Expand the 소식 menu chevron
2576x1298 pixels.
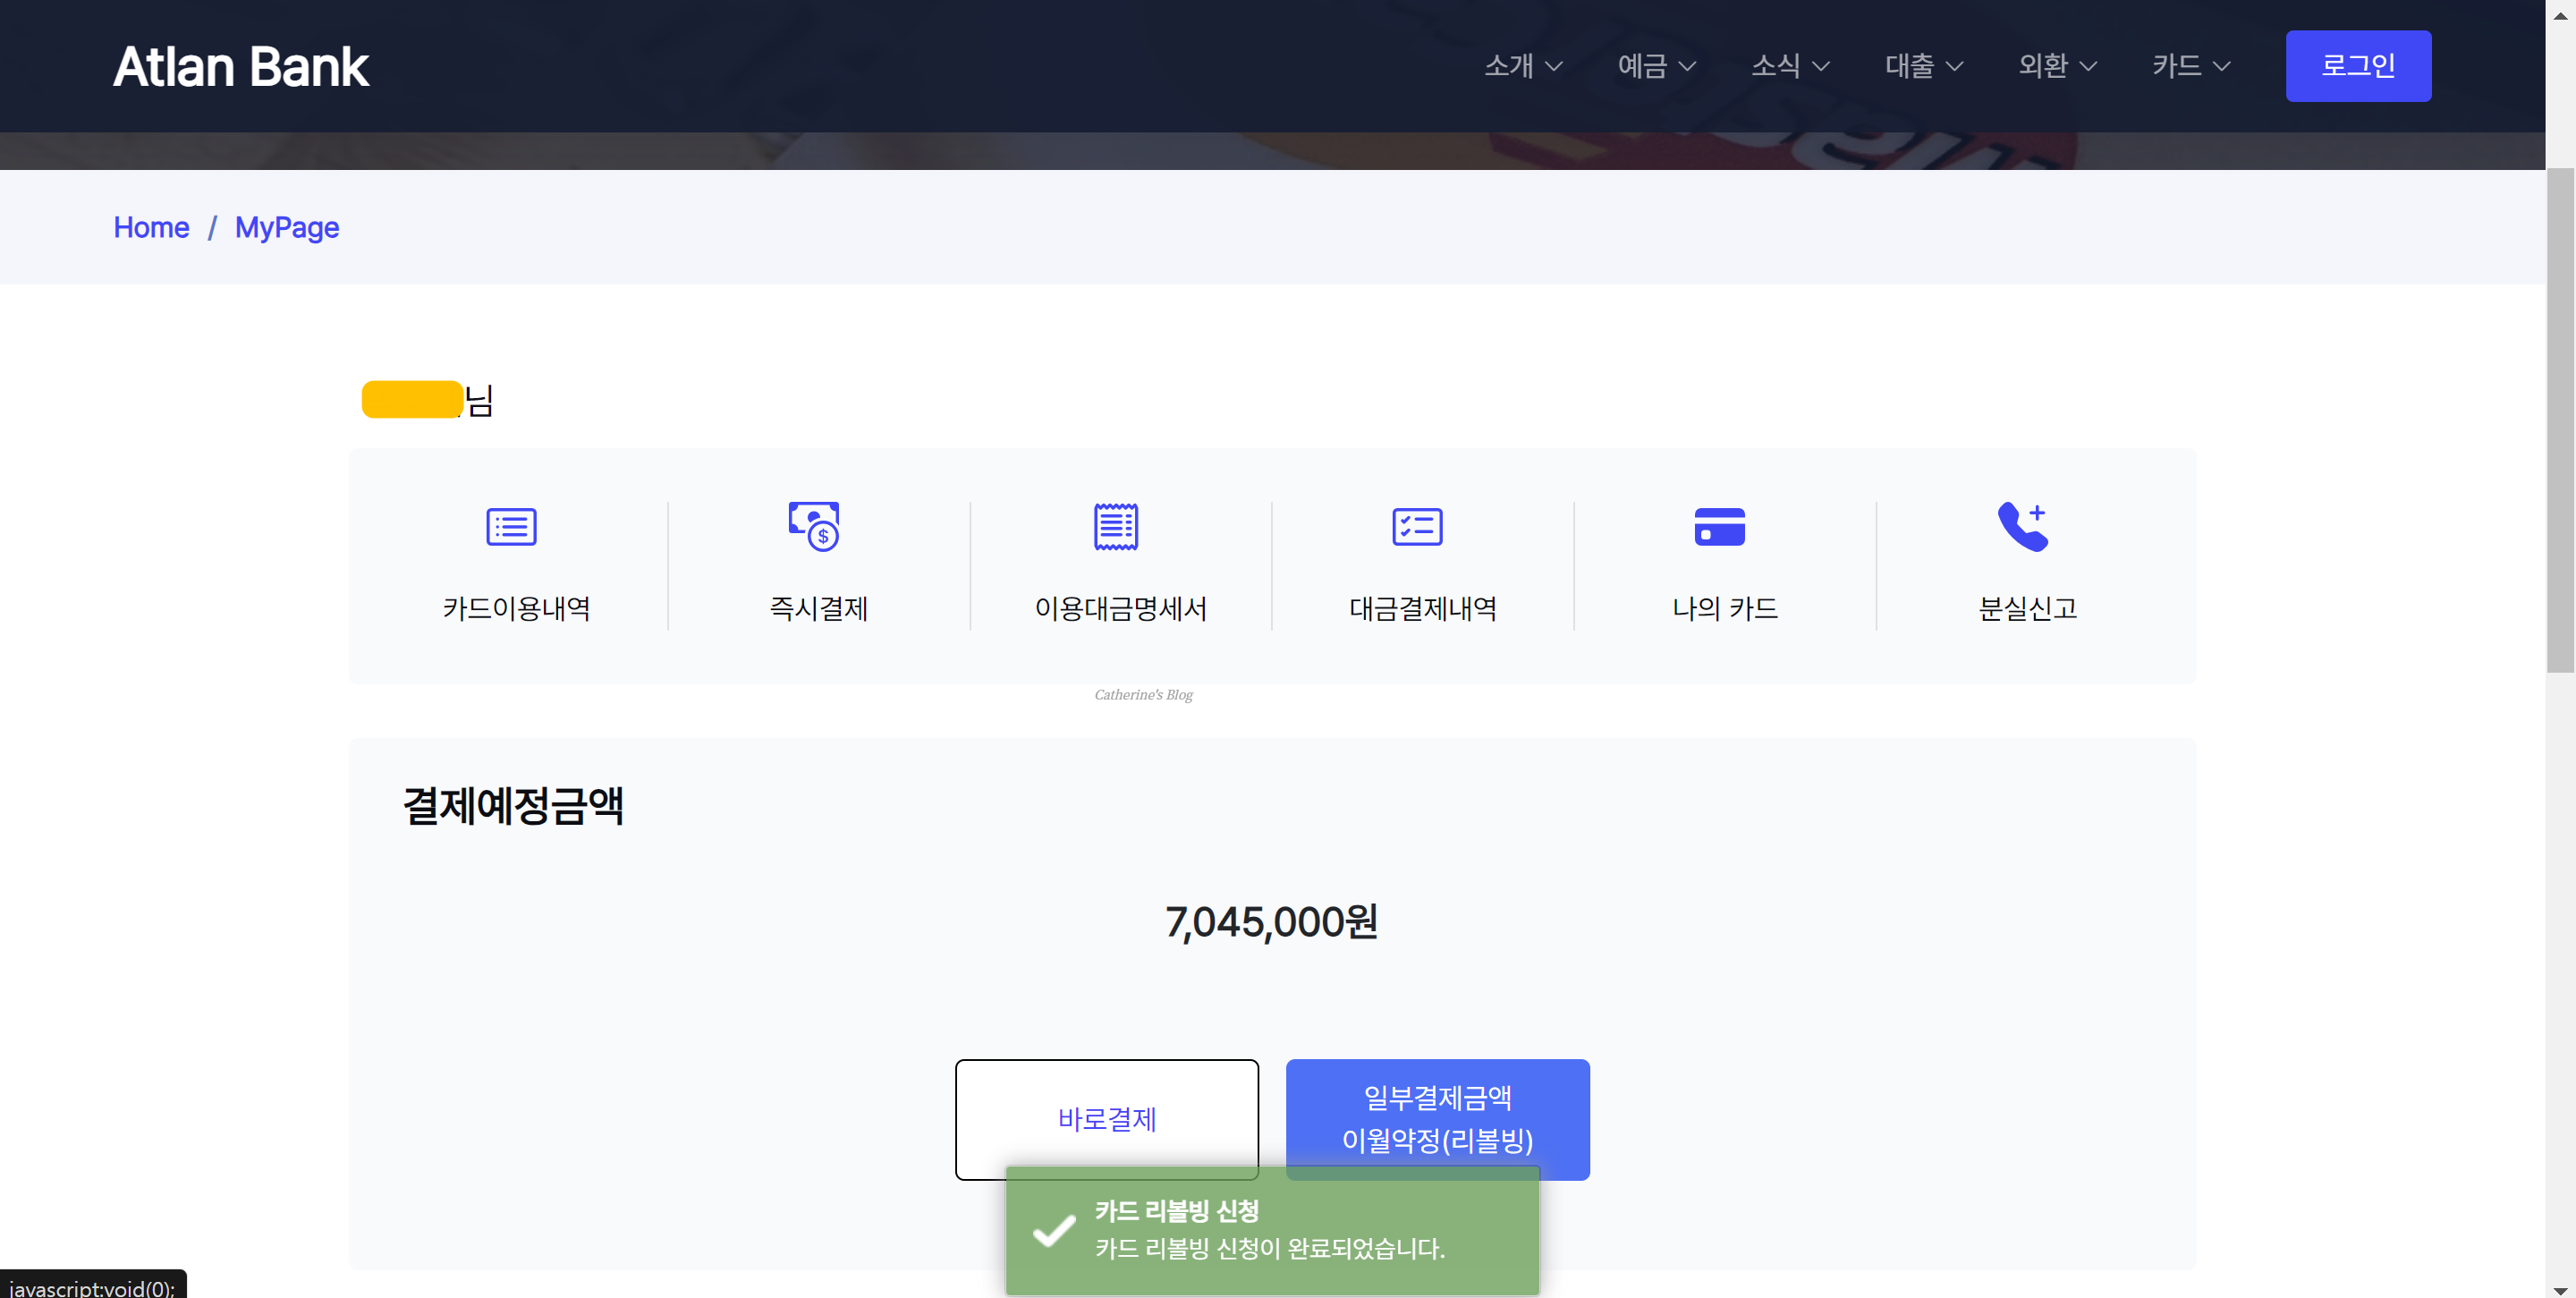pyautogui.click(x=1821, y=66)
